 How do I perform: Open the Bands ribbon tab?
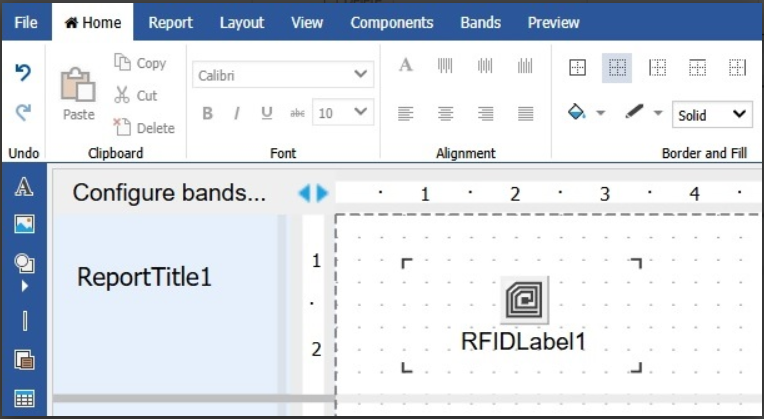pyautogui.click(x=481, y=22)
